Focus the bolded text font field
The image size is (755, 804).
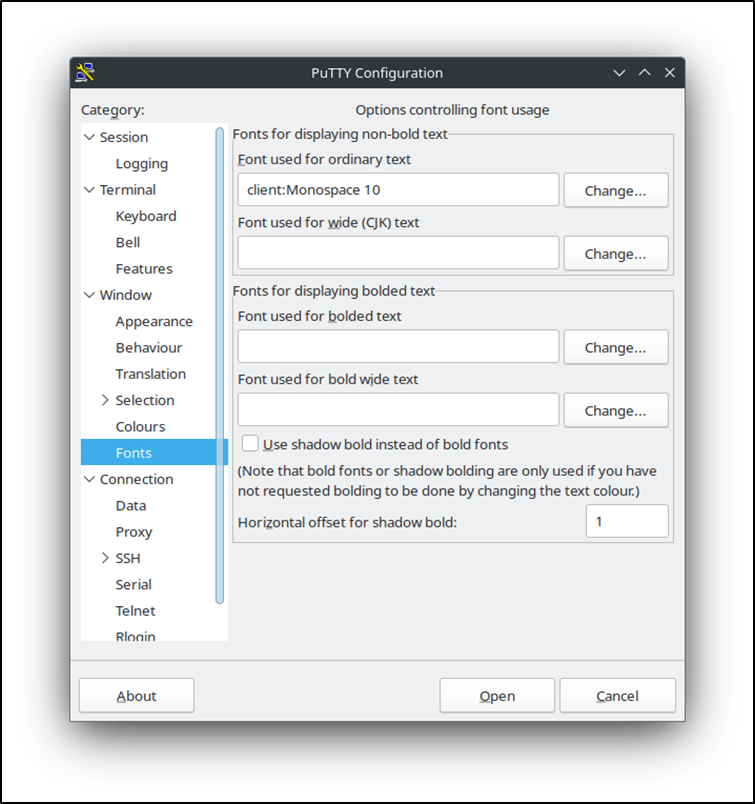coord(398,347)
